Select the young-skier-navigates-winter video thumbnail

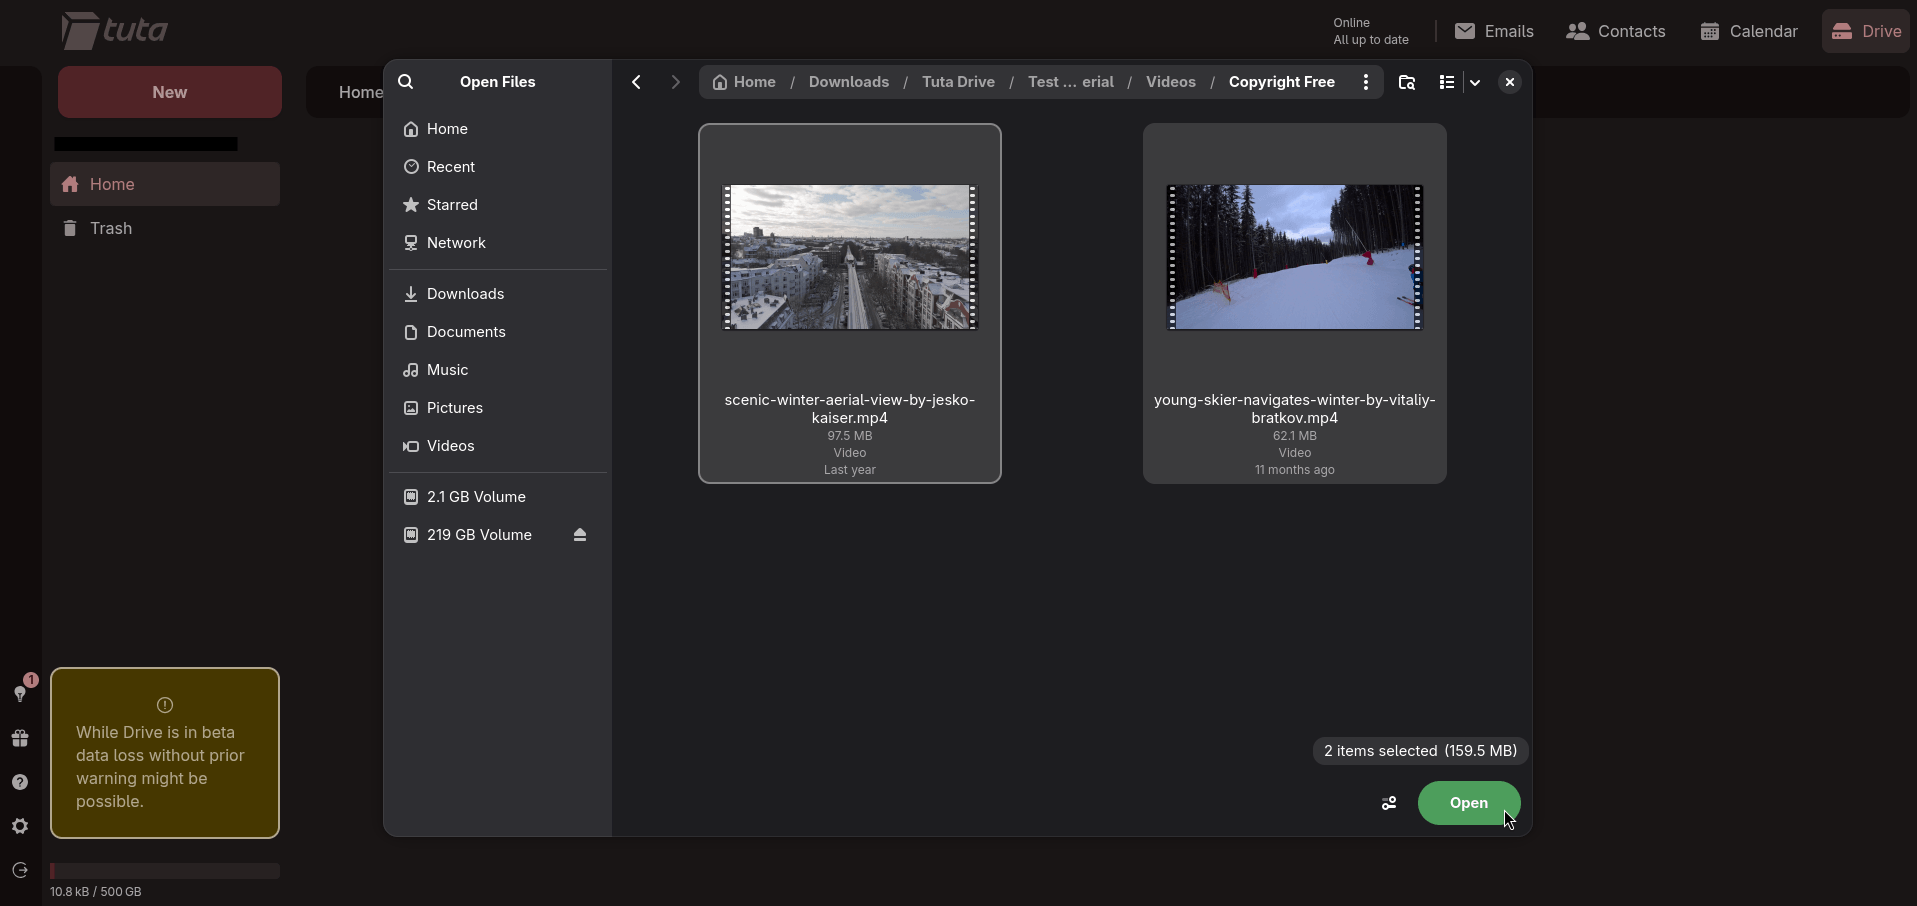coord(1294,257)
